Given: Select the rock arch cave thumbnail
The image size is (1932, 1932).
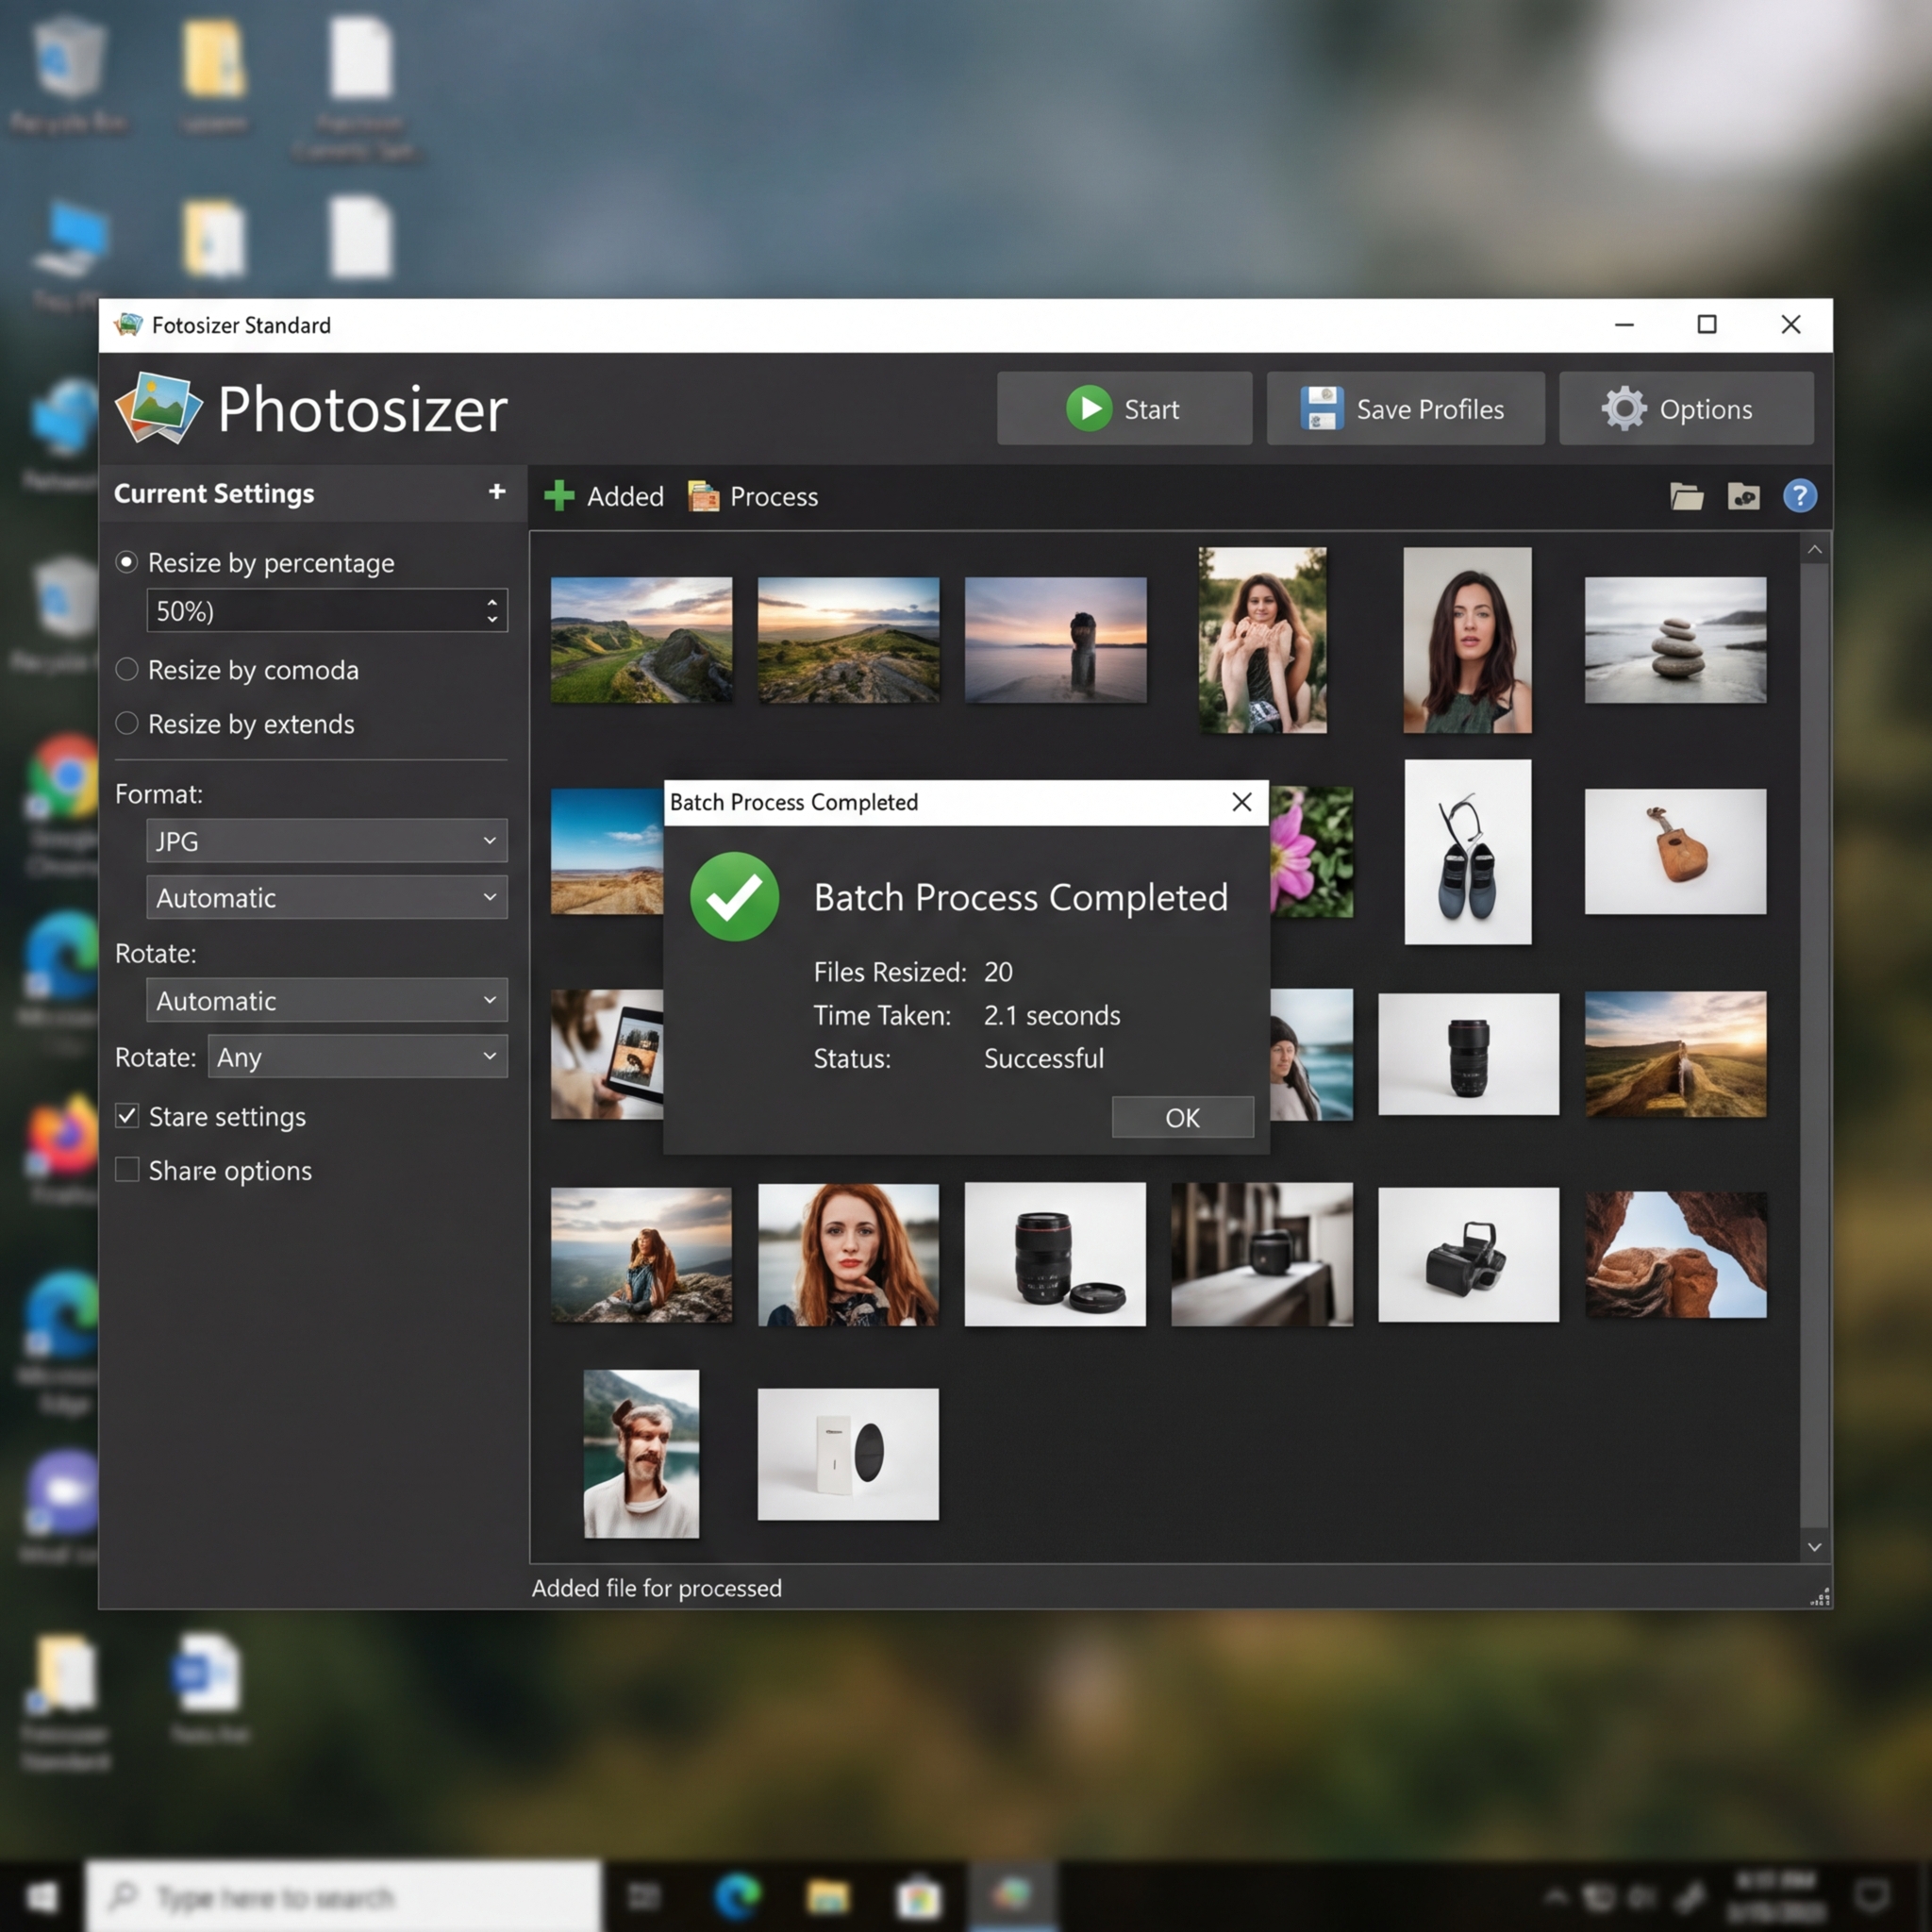Looking at the screenshot, I should coord(1676,1255).
